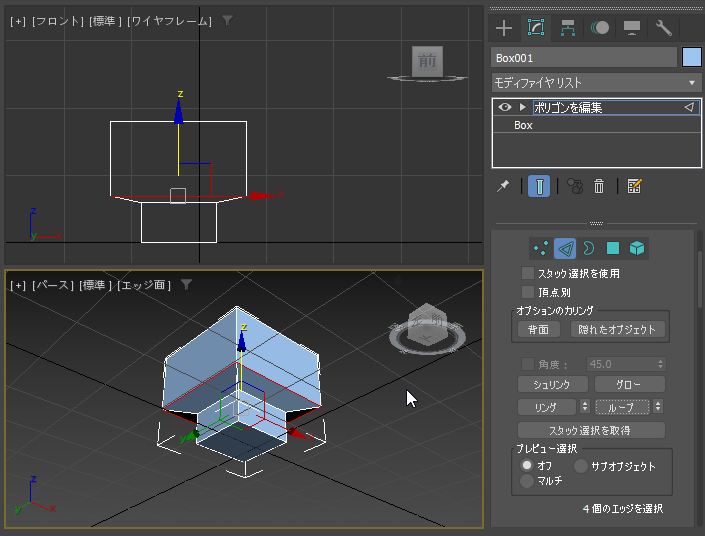Click the 4 個のエッジを選択 status text
Image resolution: width=705 pixels, height=536 pixels.
[x=623, y=509]
